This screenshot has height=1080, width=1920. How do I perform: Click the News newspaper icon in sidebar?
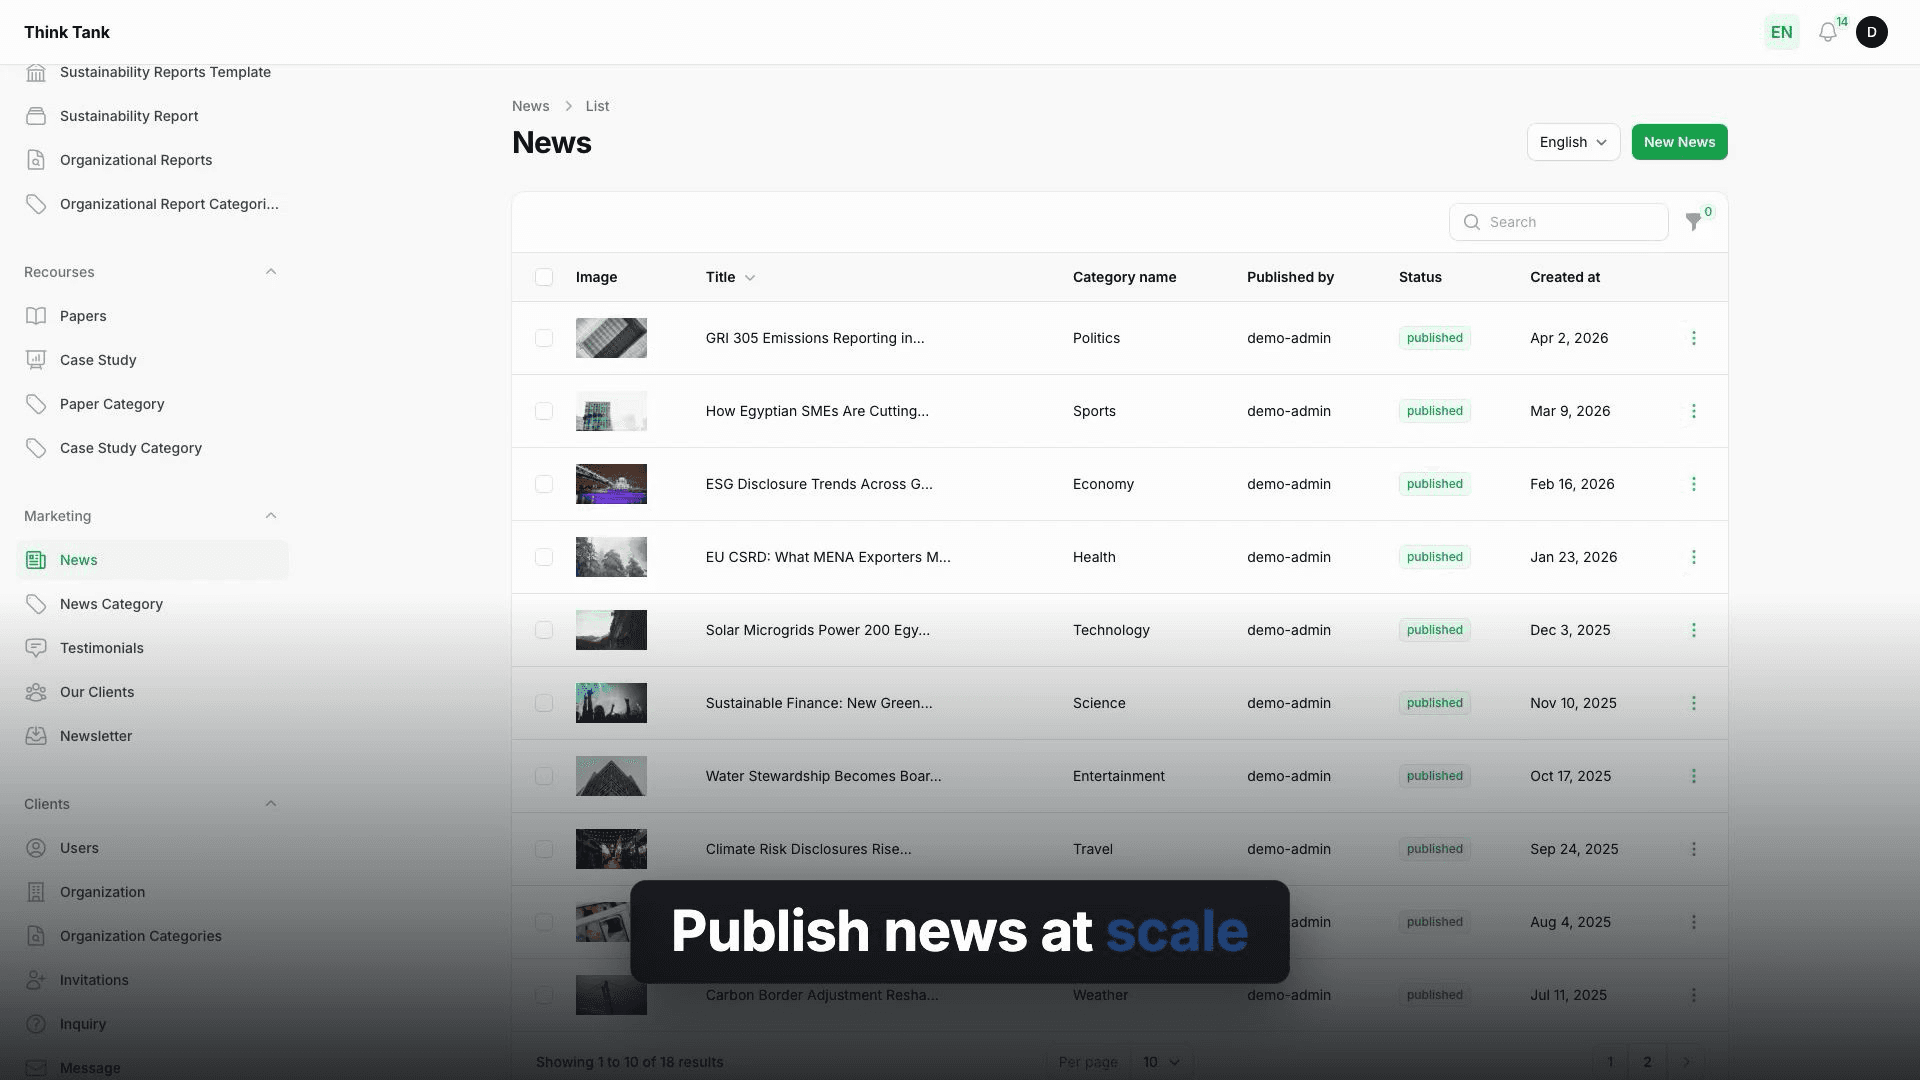(36, 560)
